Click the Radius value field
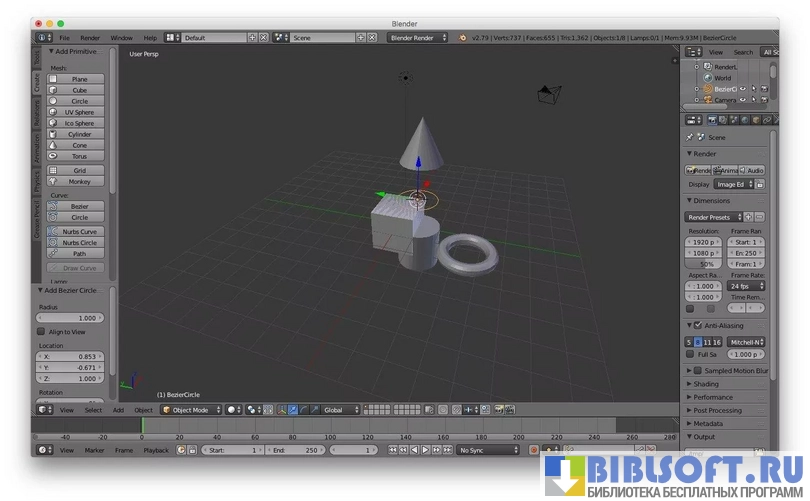 [x=75, y=318]
